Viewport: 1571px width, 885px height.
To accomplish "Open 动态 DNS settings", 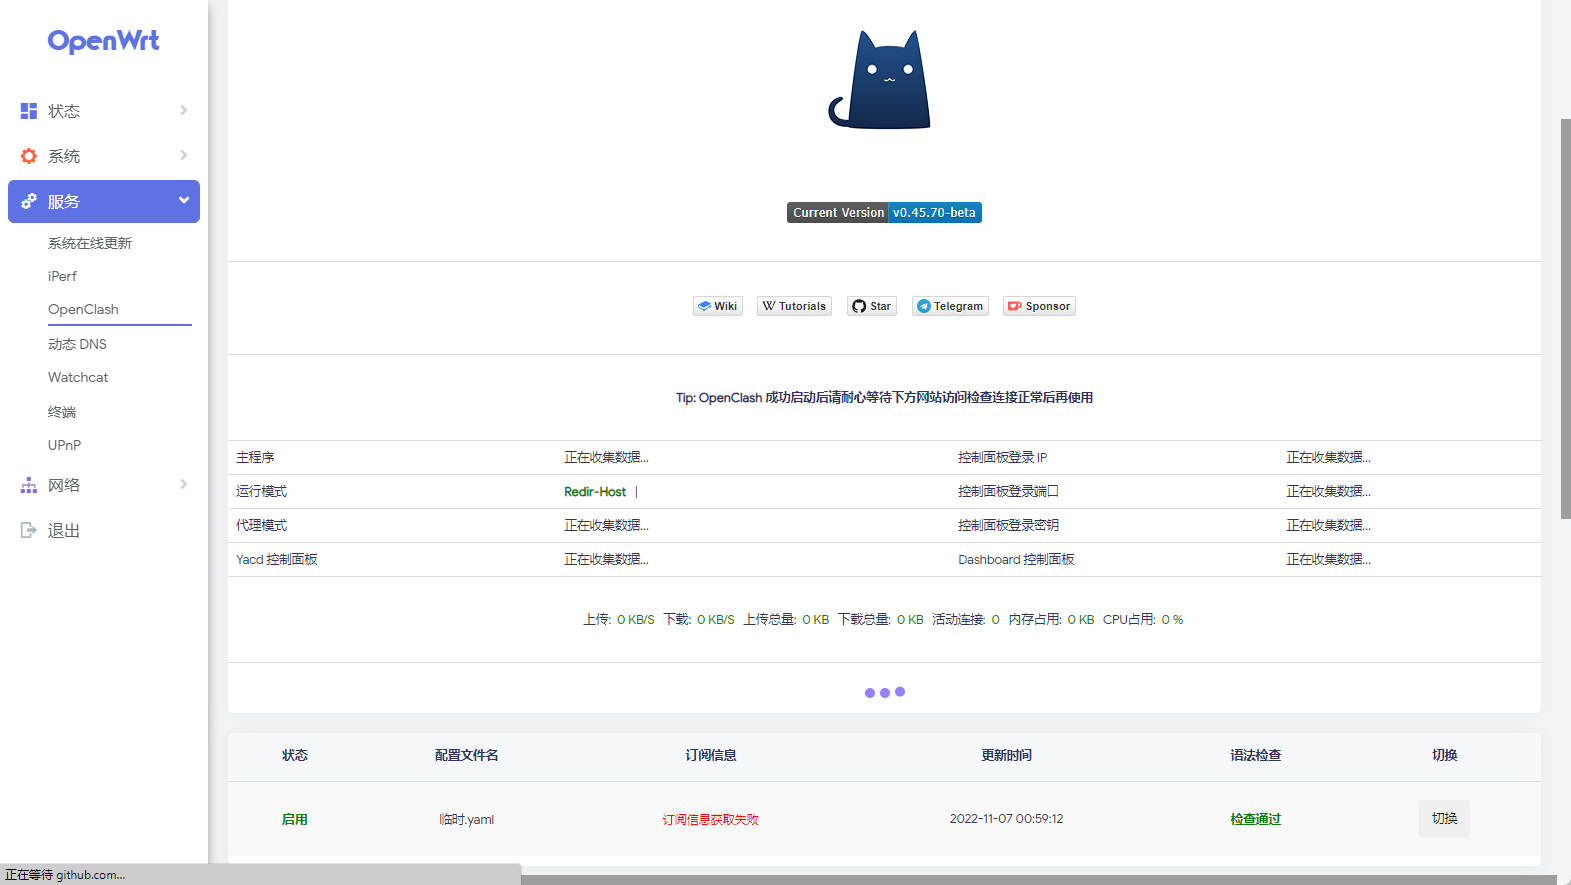I will click(77, 344).
